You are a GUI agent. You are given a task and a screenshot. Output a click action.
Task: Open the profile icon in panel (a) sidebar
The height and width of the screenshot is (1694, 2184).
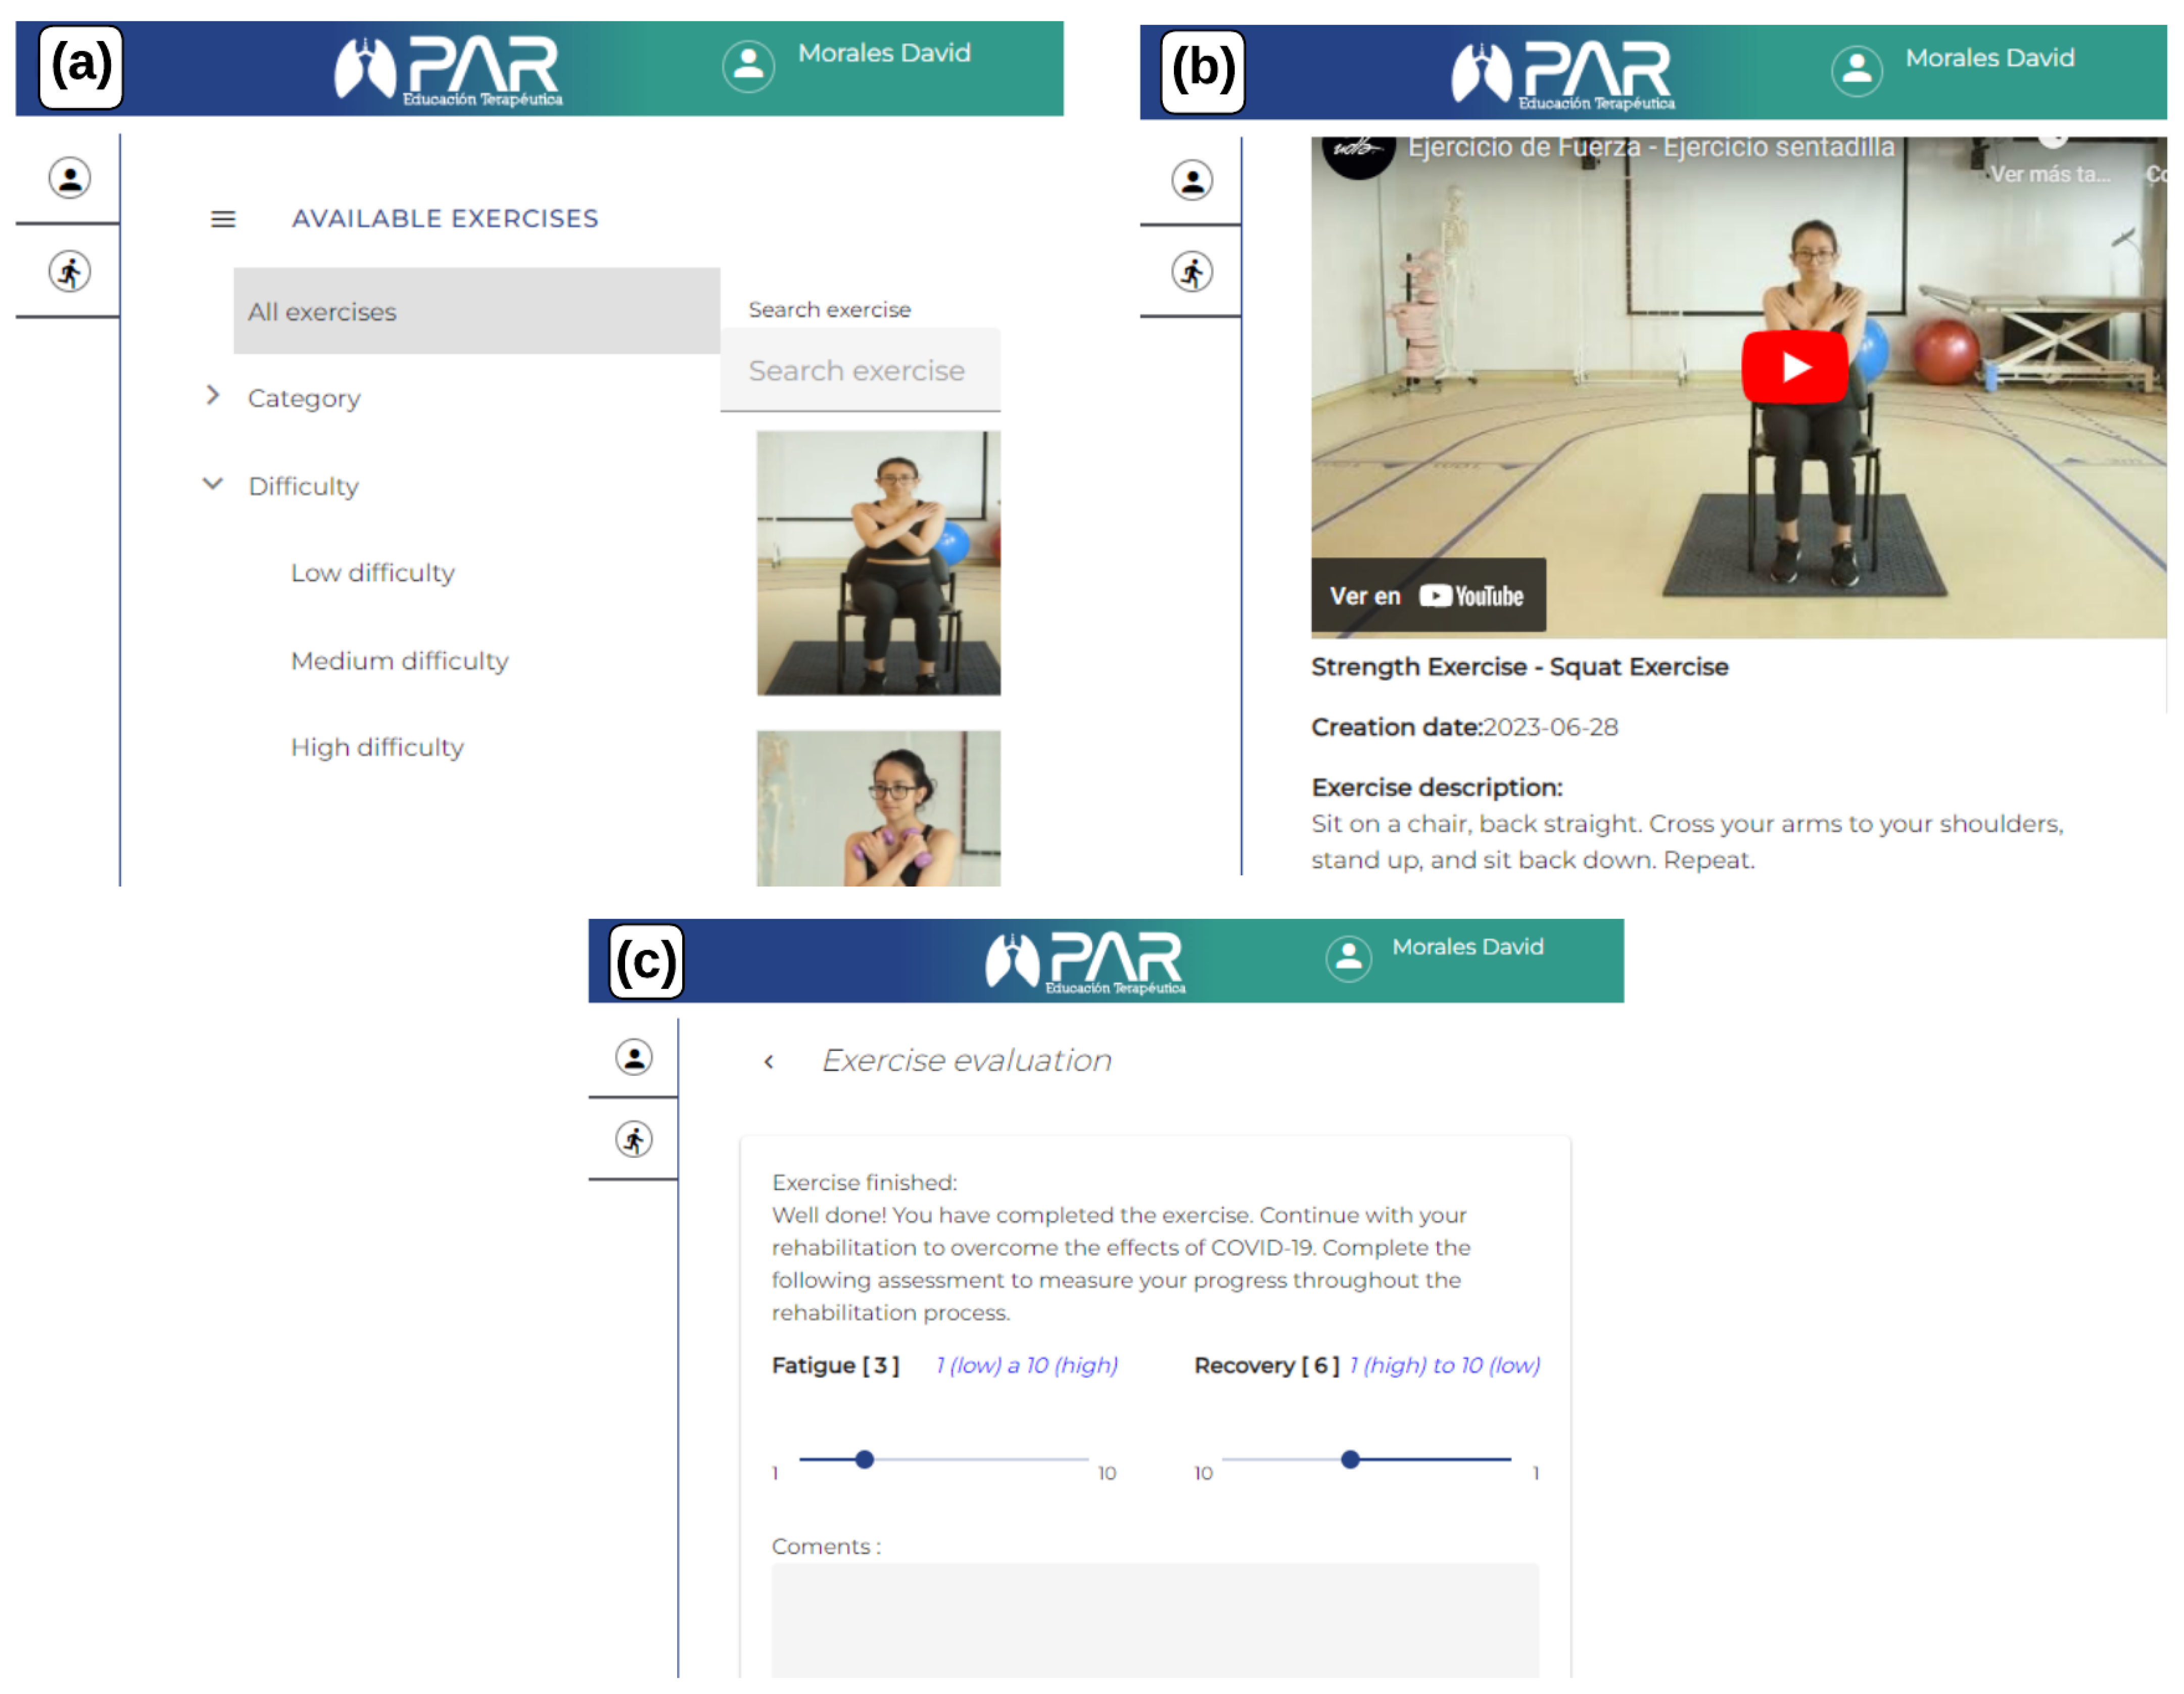point(70,179)
